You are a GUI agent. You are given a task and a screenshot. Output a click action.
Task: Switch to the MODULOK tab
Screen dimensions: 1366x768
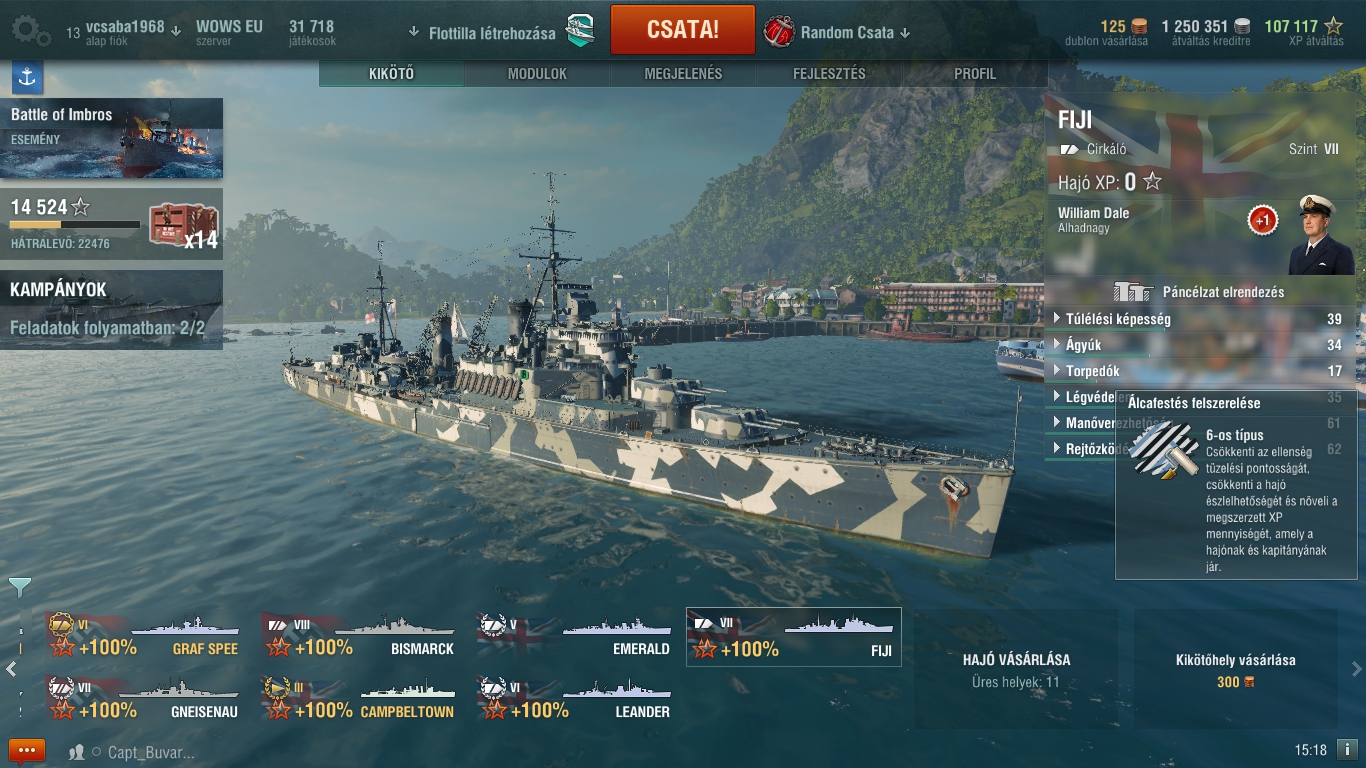click(537, 74)
